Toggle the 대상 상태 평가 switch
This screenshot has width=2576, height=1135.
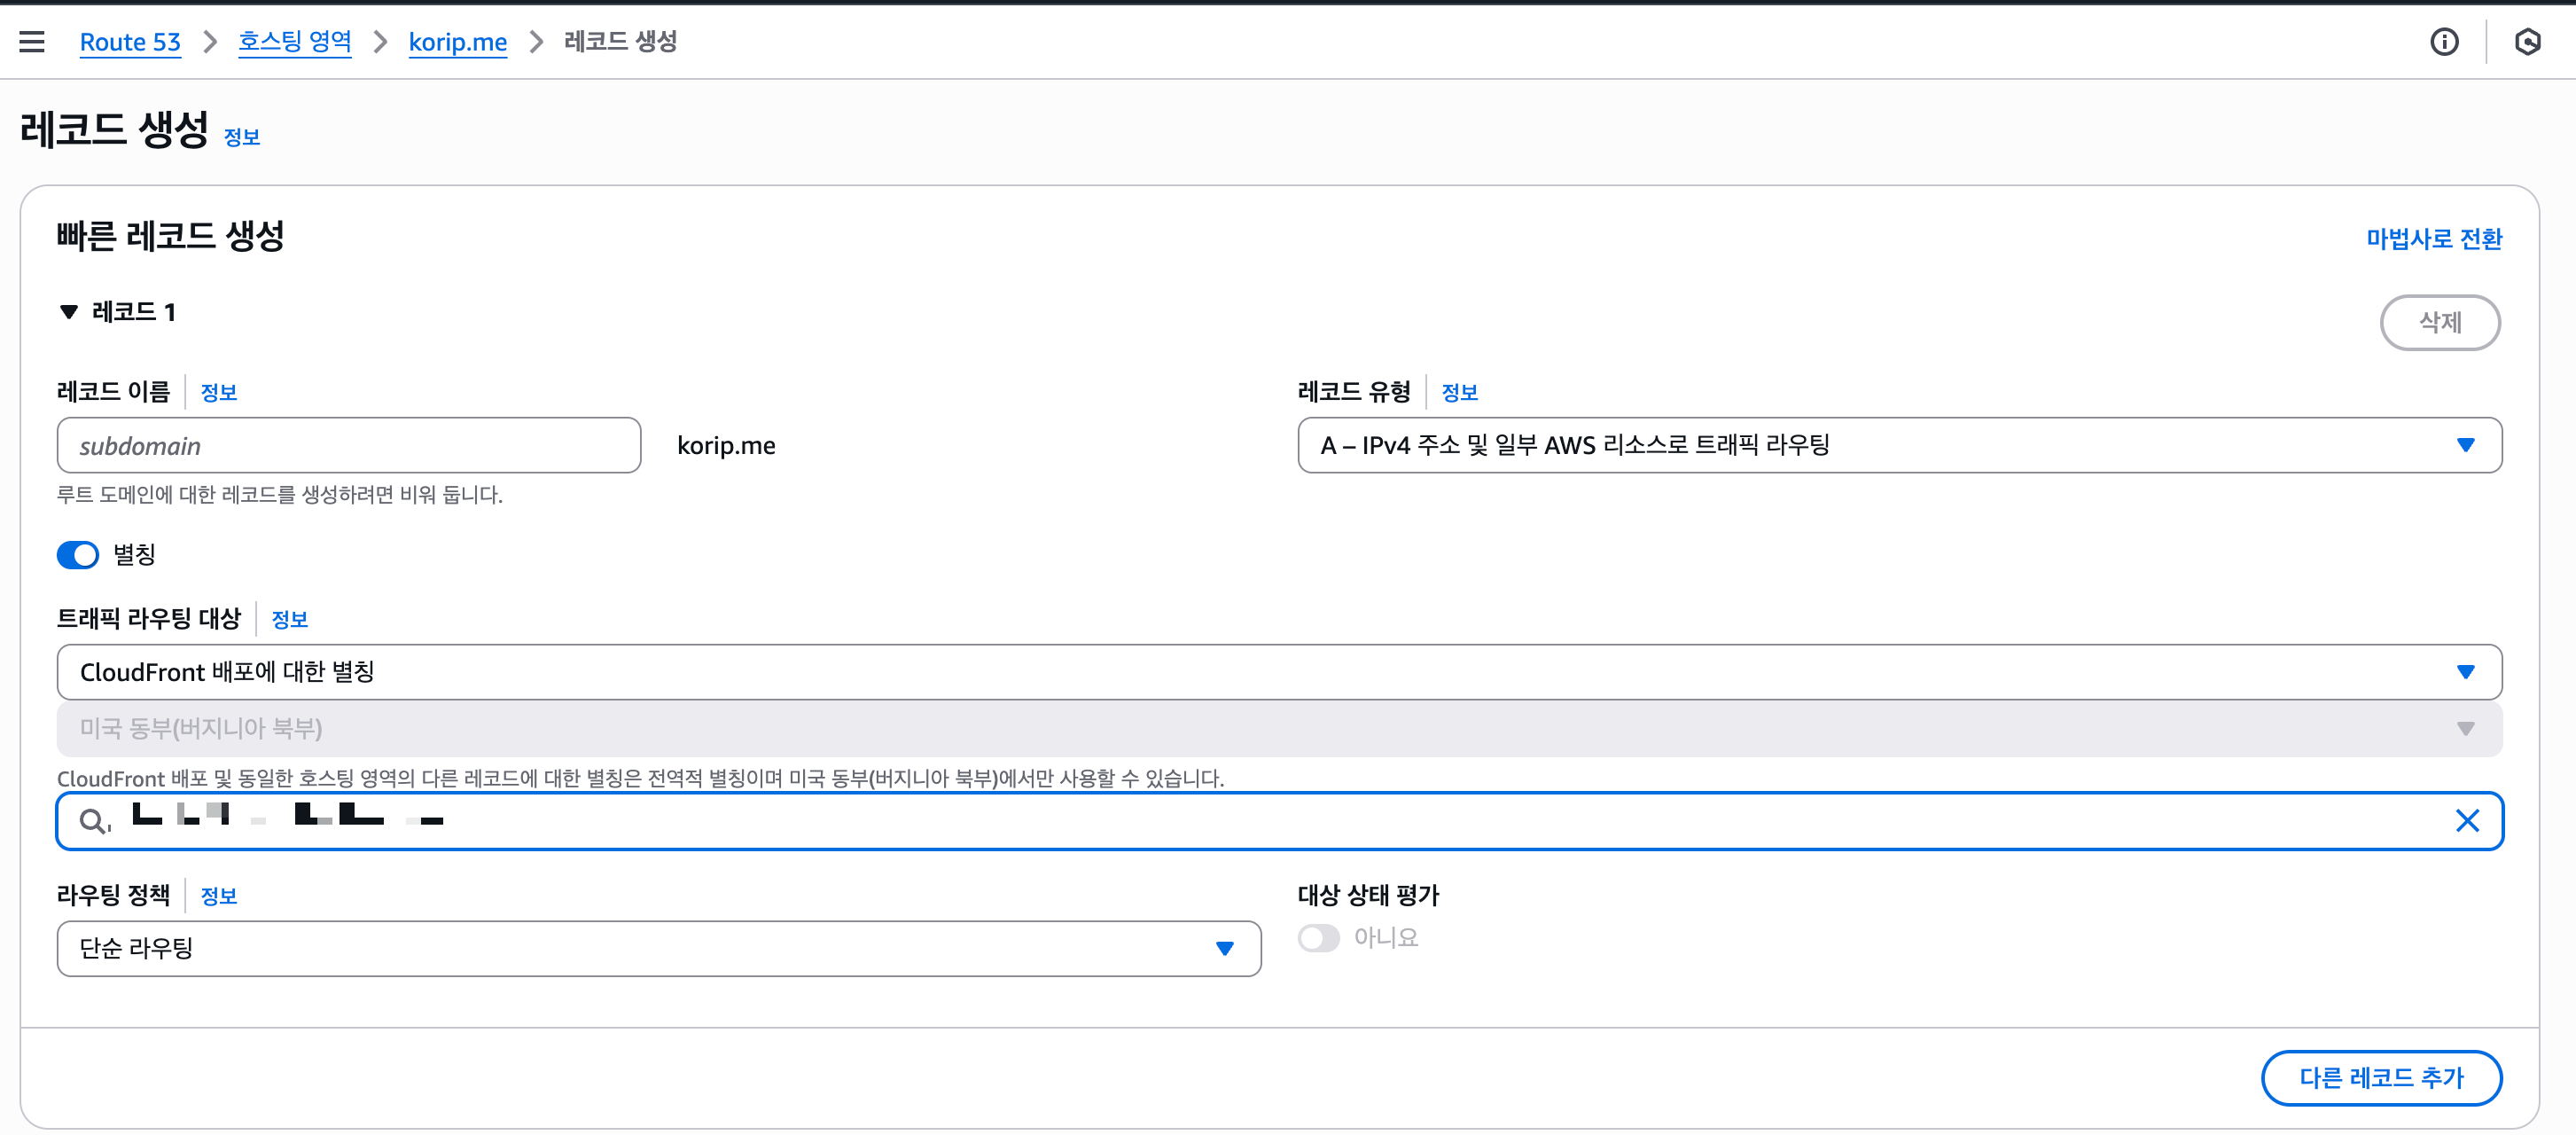1318,938
